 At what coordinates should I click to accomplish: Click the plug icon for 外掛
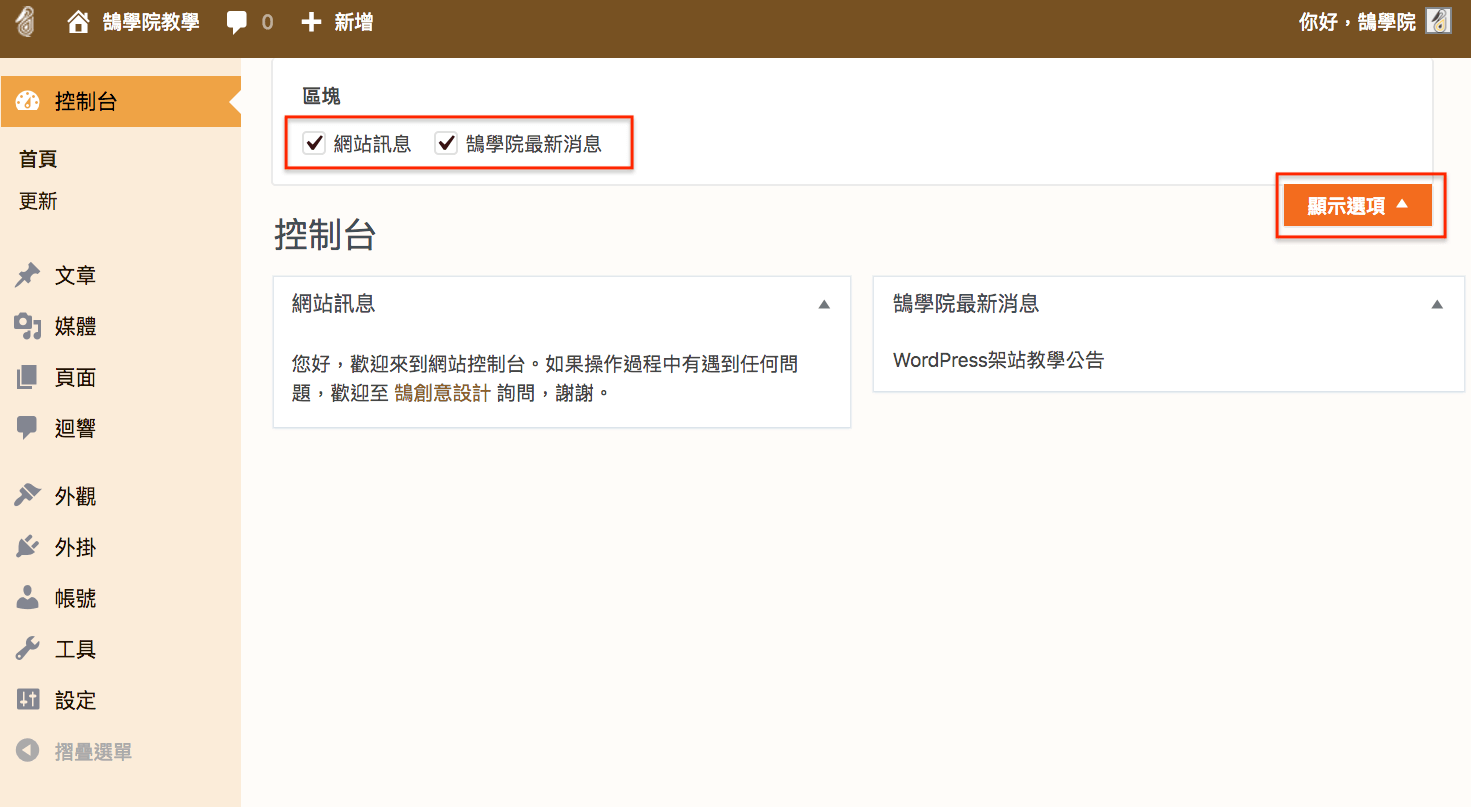28,547
